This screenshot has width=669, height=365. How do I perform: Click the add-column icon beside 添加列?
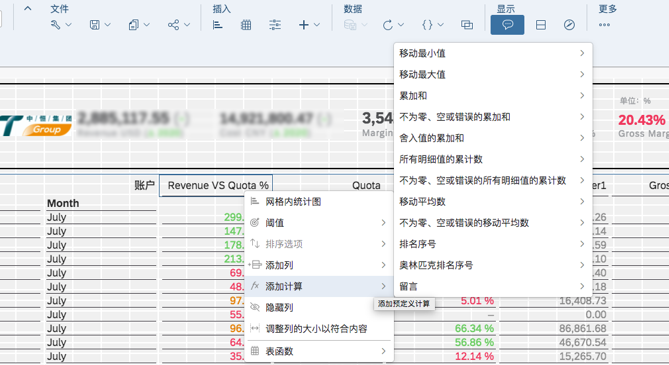click(x=255, y=265)
